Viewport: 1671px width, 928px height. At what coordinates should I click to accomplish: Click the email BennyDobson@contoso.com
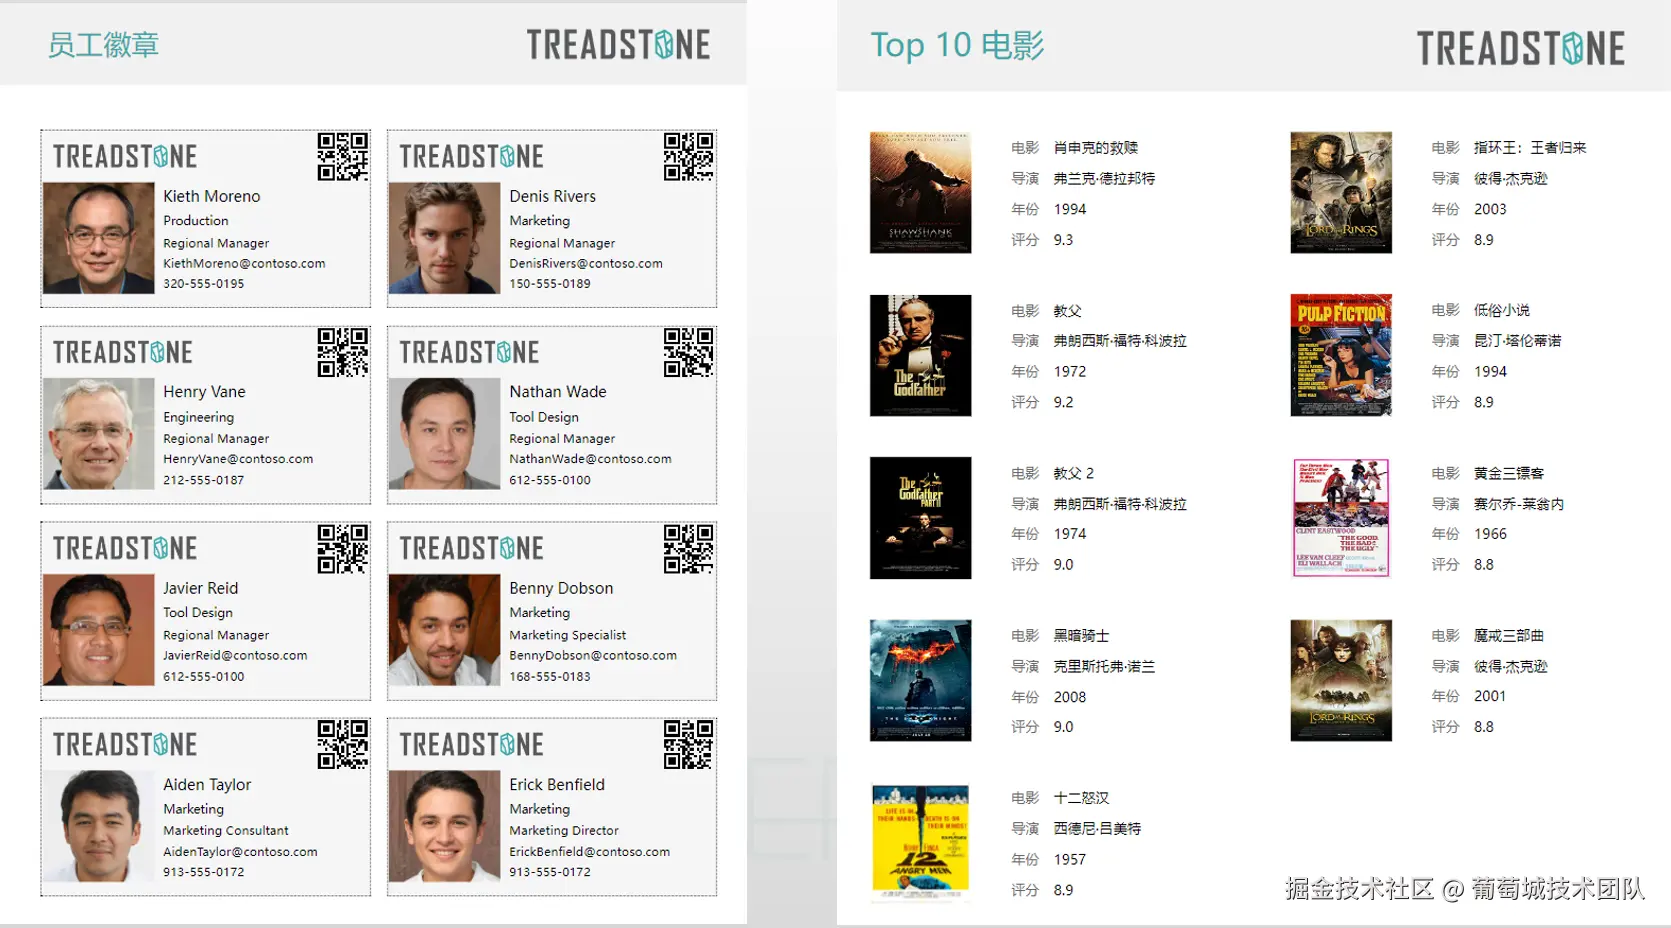pos(593,656)
